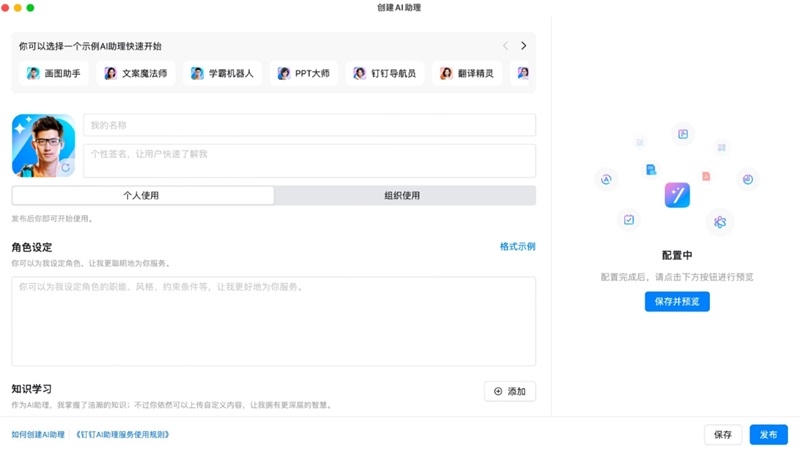Image resolution: width=800 pixels, height=450 pixels.
Task: Select the 翻译精灵 example assistant
Action: [467, 73]
